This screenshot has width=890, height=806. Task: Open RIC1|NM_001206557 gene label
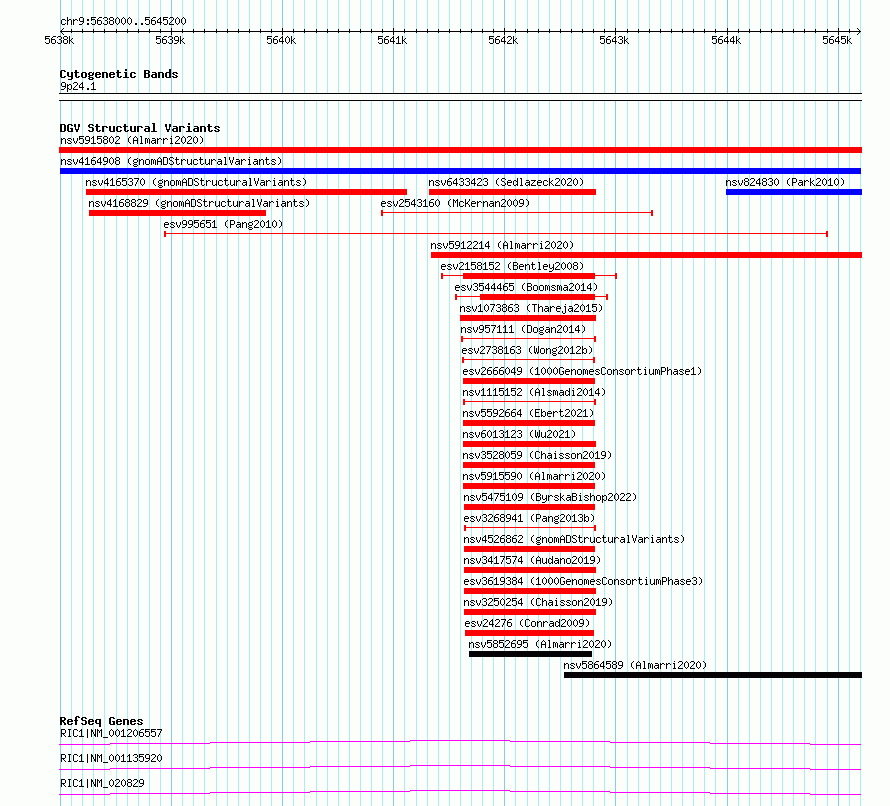[111, 733]
